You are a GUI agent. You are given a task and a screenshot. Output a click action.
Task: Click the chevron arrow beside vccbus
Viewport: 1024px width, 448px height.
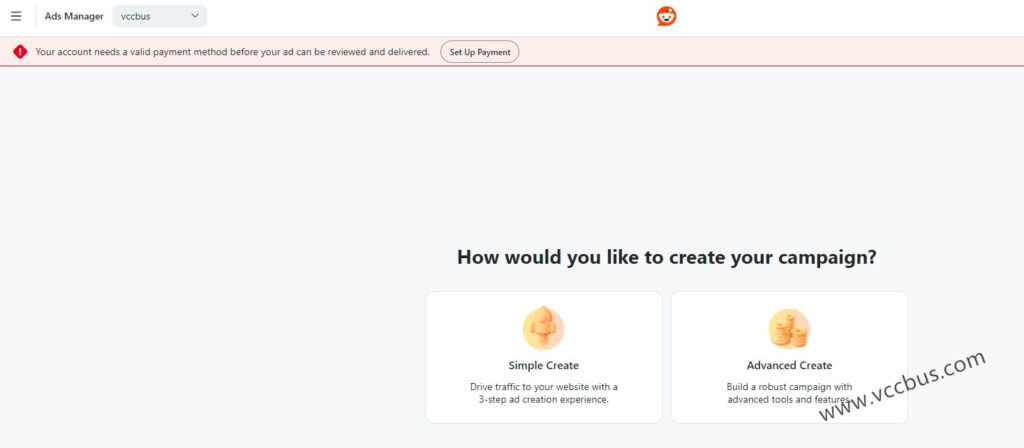pos(195,16)
